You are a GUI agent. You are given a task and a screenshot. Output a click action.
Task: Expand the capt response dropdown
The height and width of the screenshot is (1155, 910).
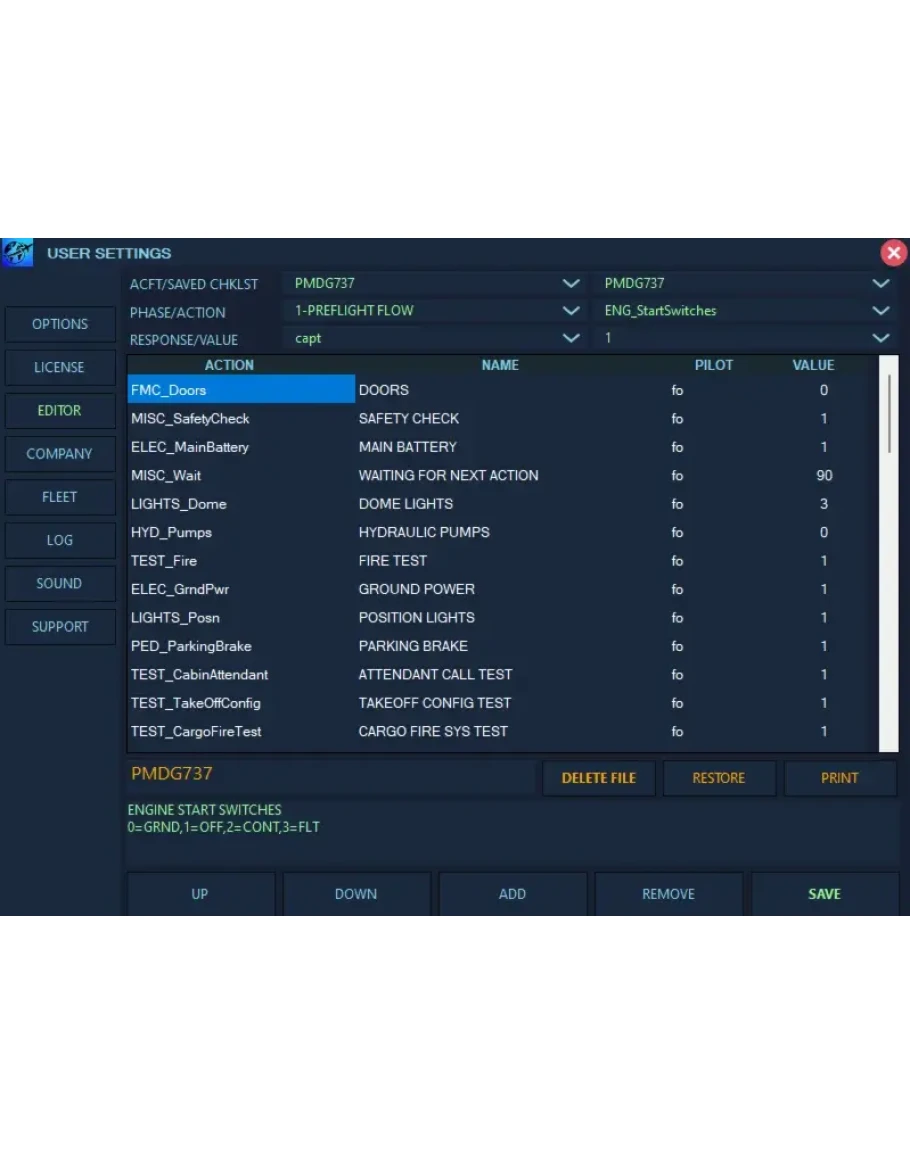(x=571, y=339)
